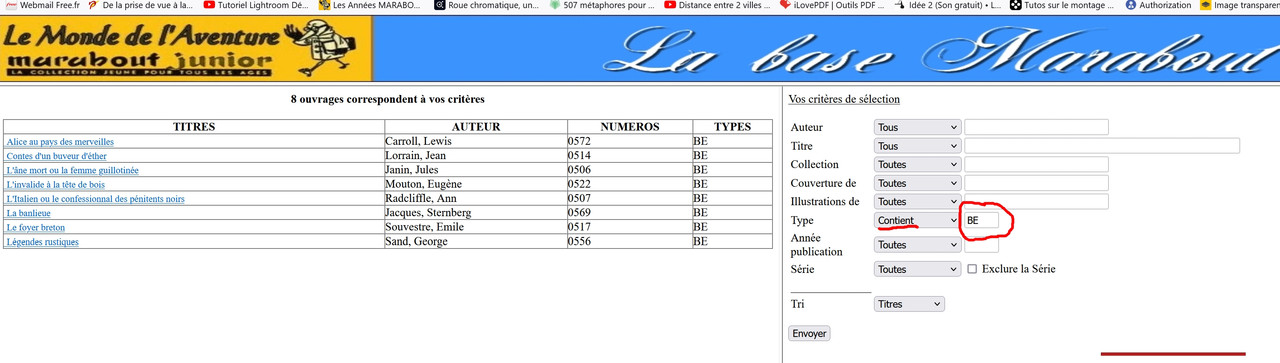Expand the Collection filter dropdown
Screen dimensions: 1280x363
917,164
